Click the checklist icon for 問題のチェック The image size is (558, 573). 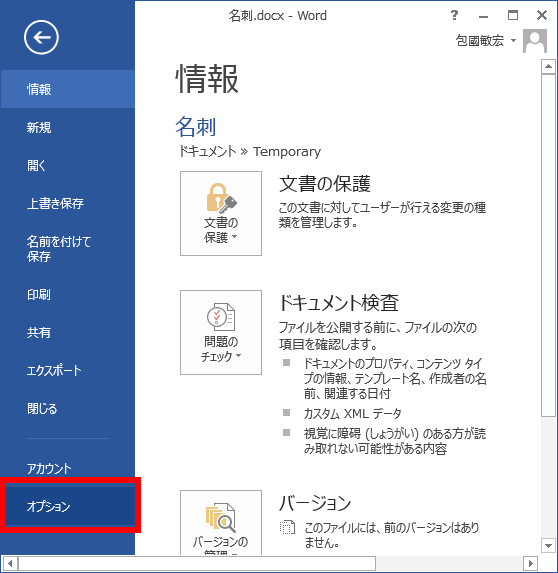pos(221,317)
